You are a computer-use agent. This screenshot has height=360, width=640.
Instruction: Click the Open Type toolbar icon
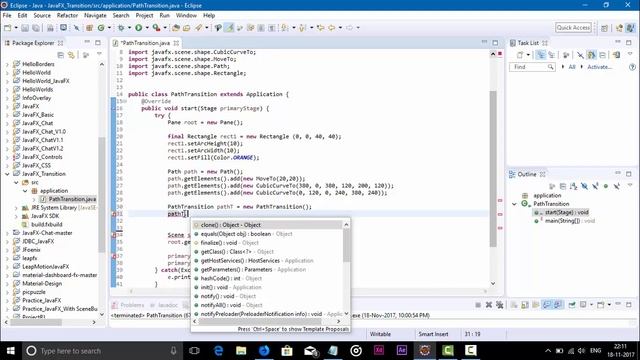(x=176, y=28)
